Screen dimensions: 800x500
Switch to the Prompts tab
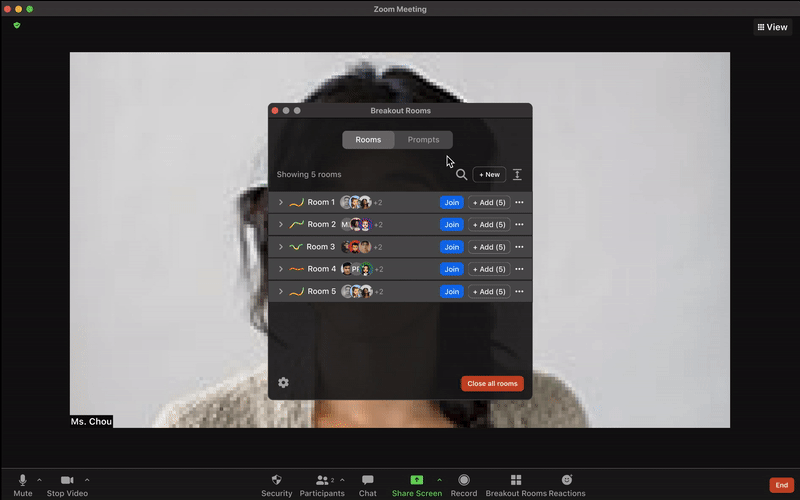423,140
